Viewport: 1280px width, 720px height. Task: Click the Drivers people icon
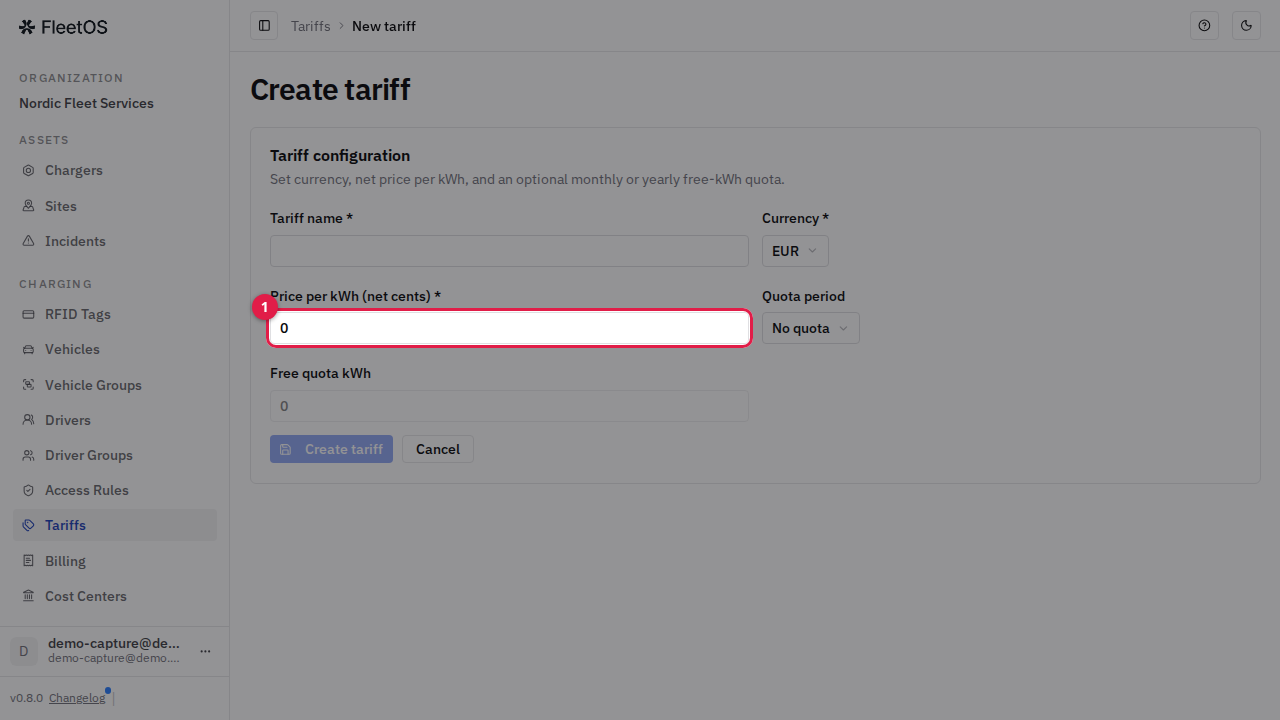tap(28, 420)
